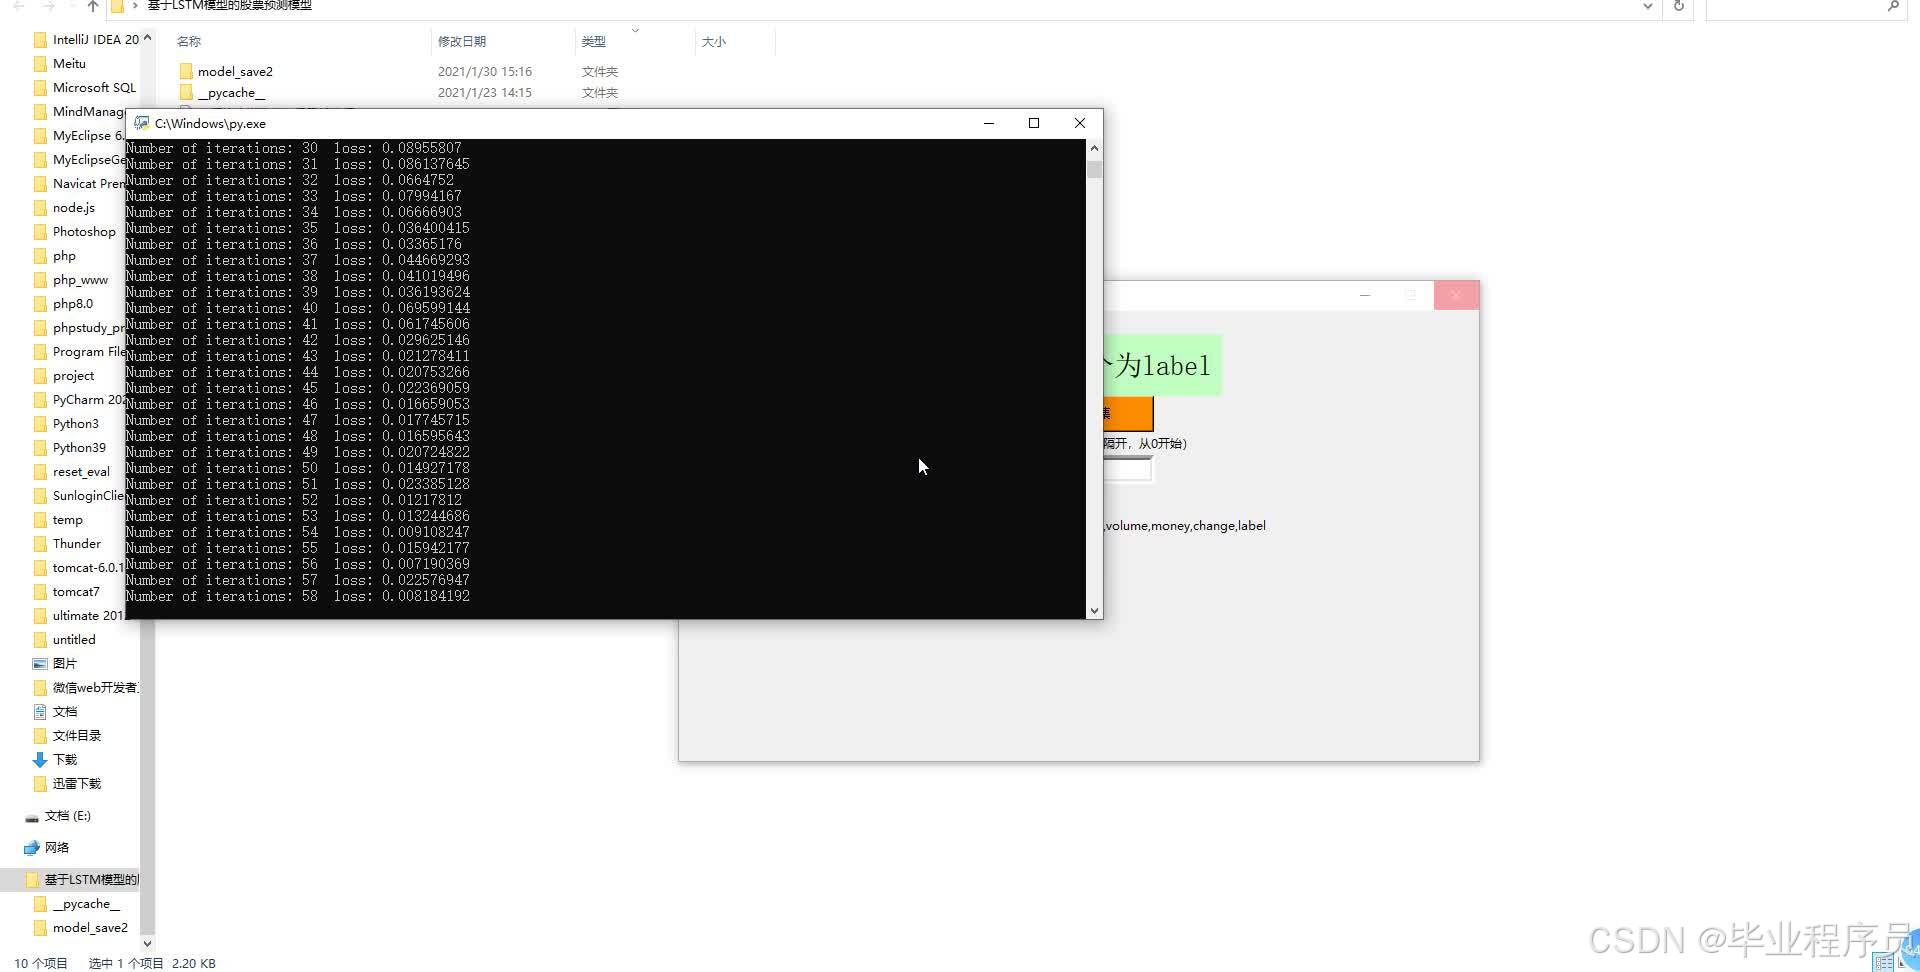The height and width of the screenshot is (972, 1920).
Task: Click the refresh button in Explorer address bar
Action: 1679,6
